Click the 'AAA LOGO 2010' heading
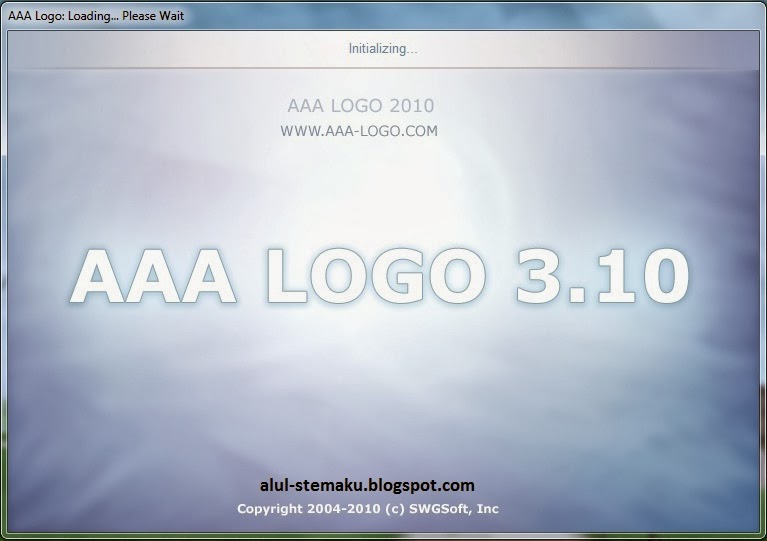The height and width of the screenshot is (541, 767). point(361,106)
